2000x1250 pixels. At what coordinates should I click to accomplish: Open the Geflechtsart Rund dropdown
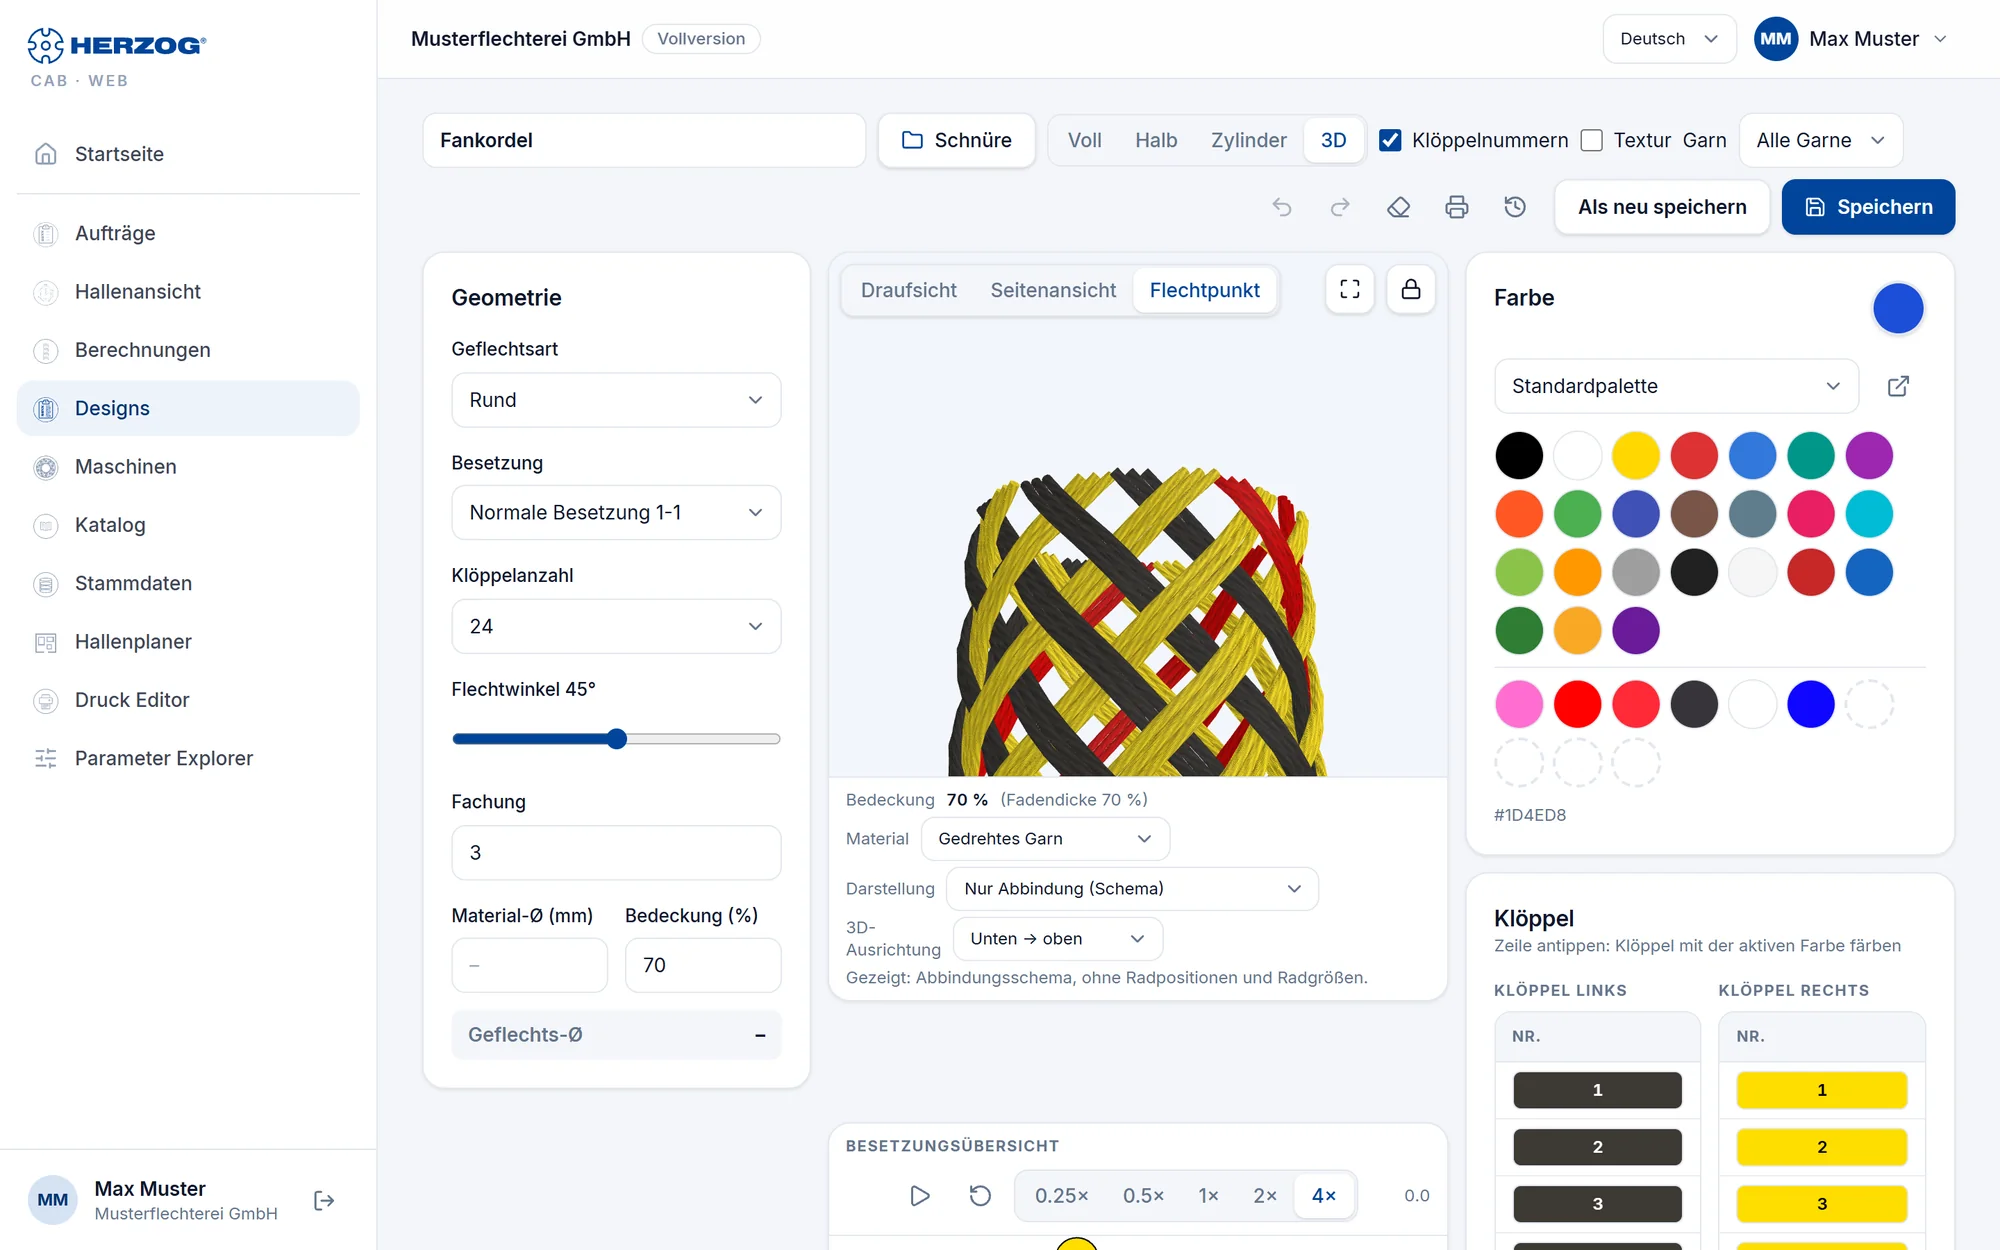616,400
